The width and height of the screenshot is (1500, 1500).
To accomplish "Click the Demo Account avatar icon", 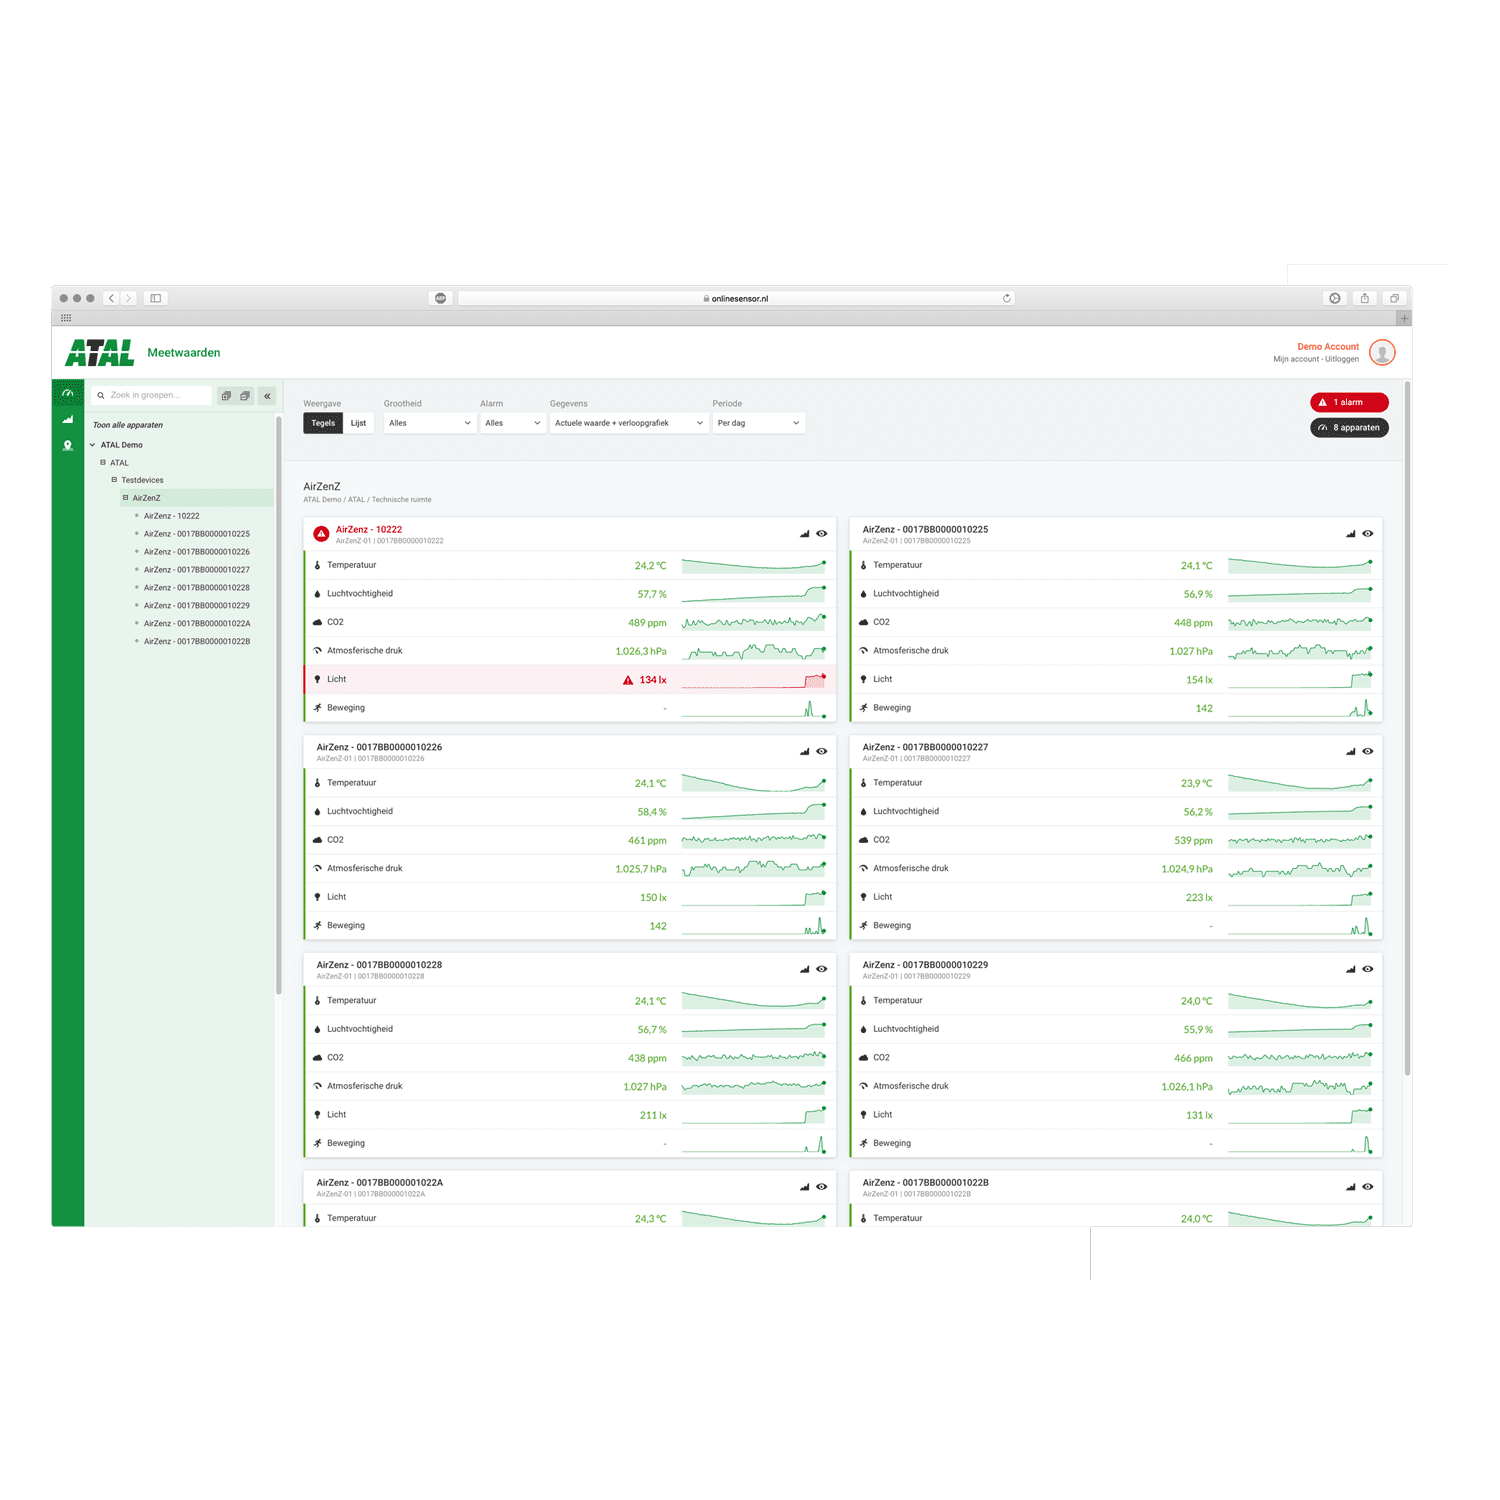I will [1382, 352].
